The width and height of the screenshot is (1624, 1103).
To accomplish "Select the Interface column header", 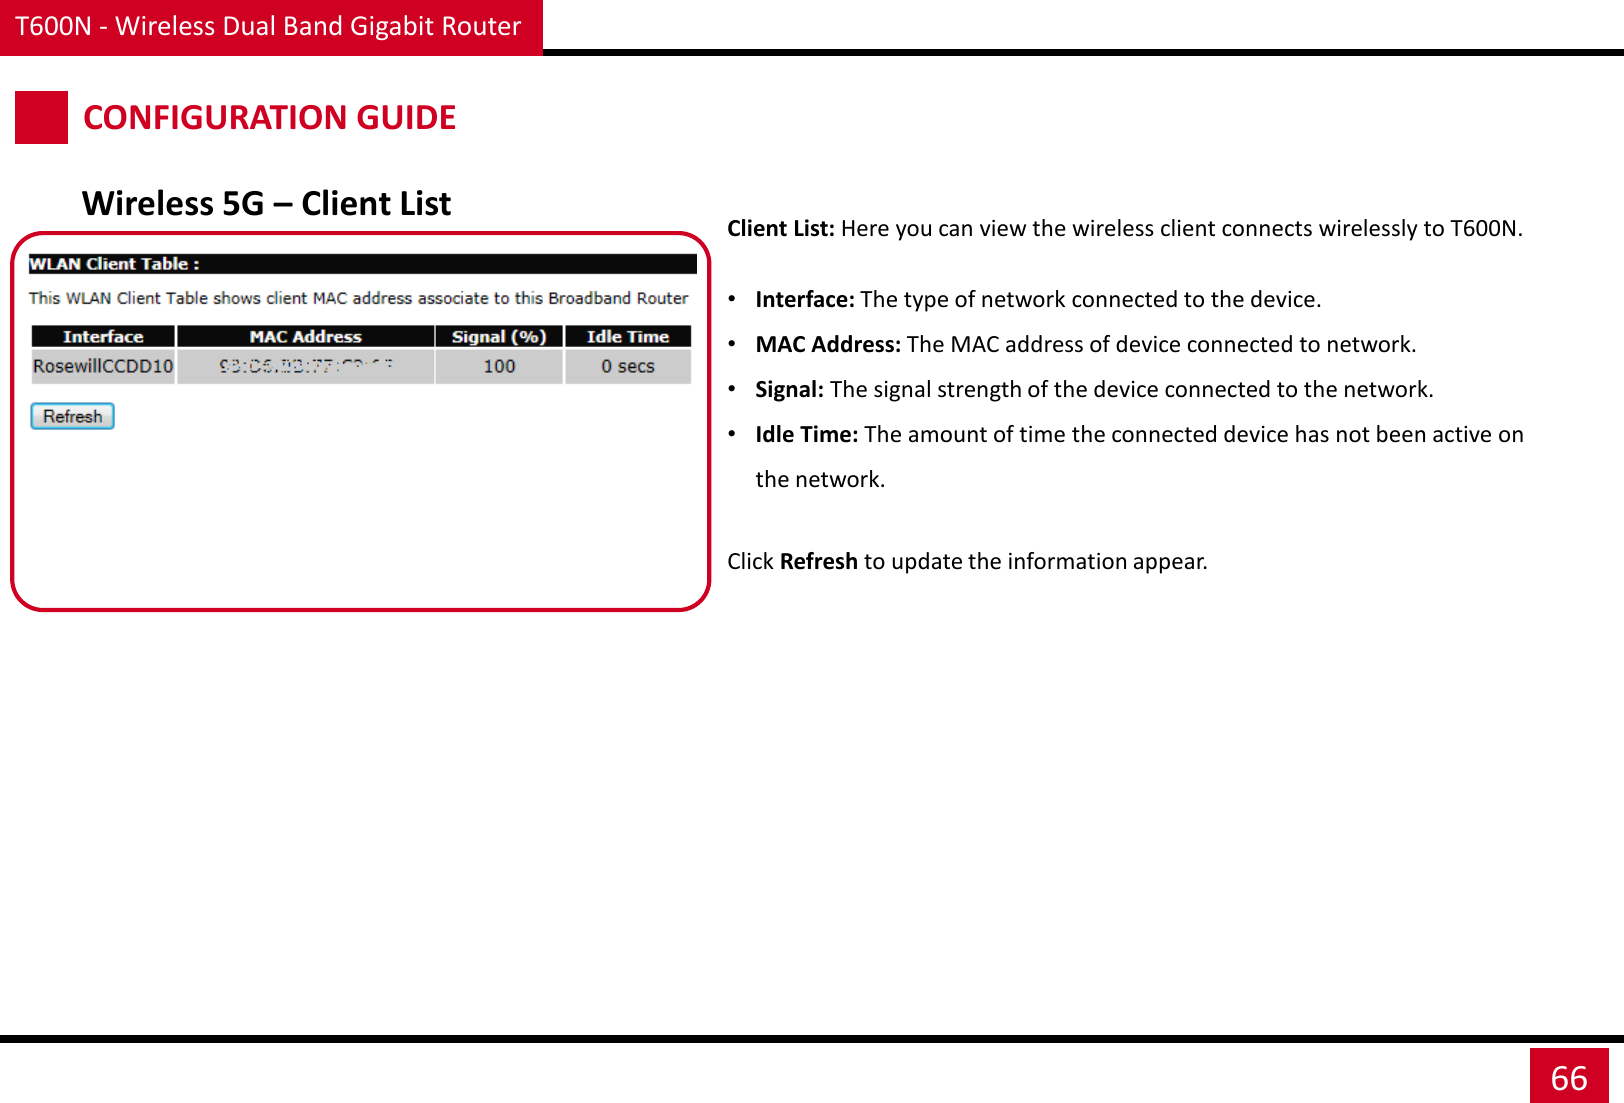I will 103,336.
